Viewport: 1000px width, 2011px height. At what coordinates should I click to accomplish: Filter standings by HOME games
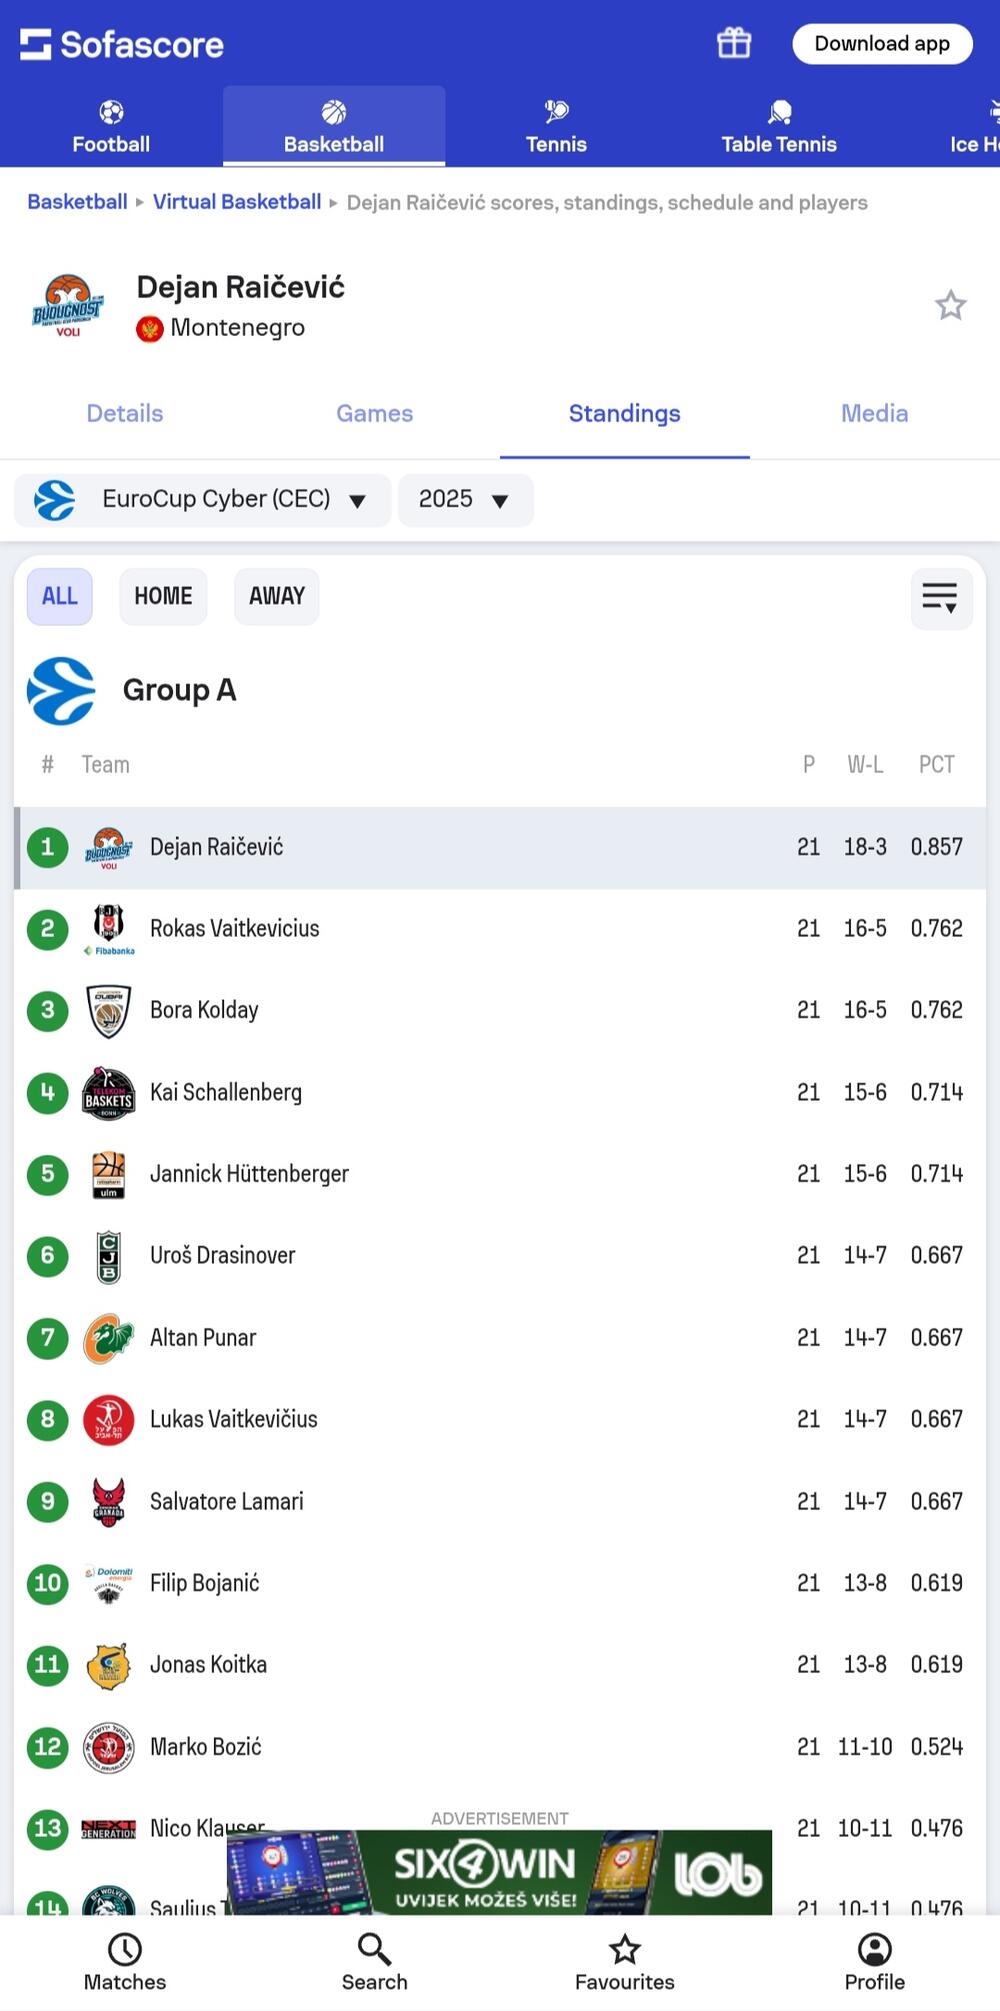[x=163, y=596]
